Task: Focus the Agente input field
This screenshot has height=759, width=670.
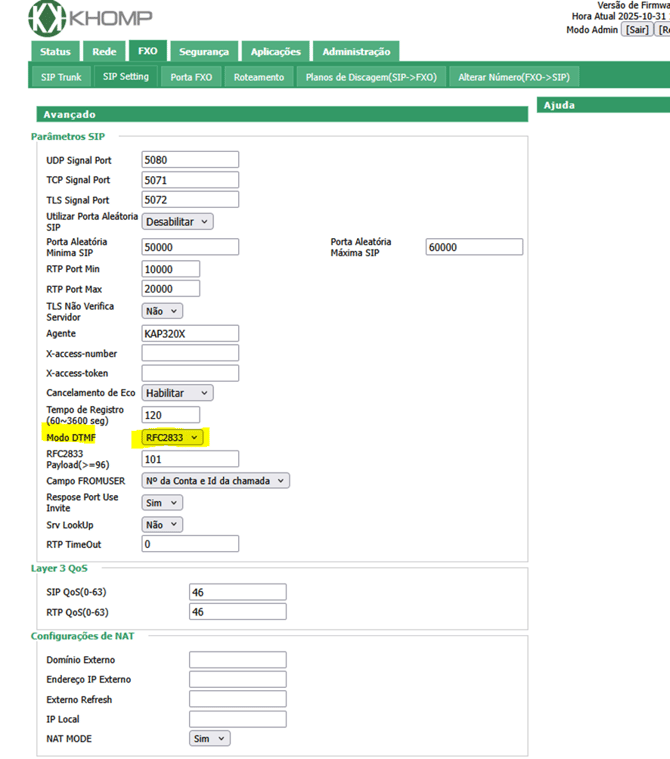Action: point(190,333)
